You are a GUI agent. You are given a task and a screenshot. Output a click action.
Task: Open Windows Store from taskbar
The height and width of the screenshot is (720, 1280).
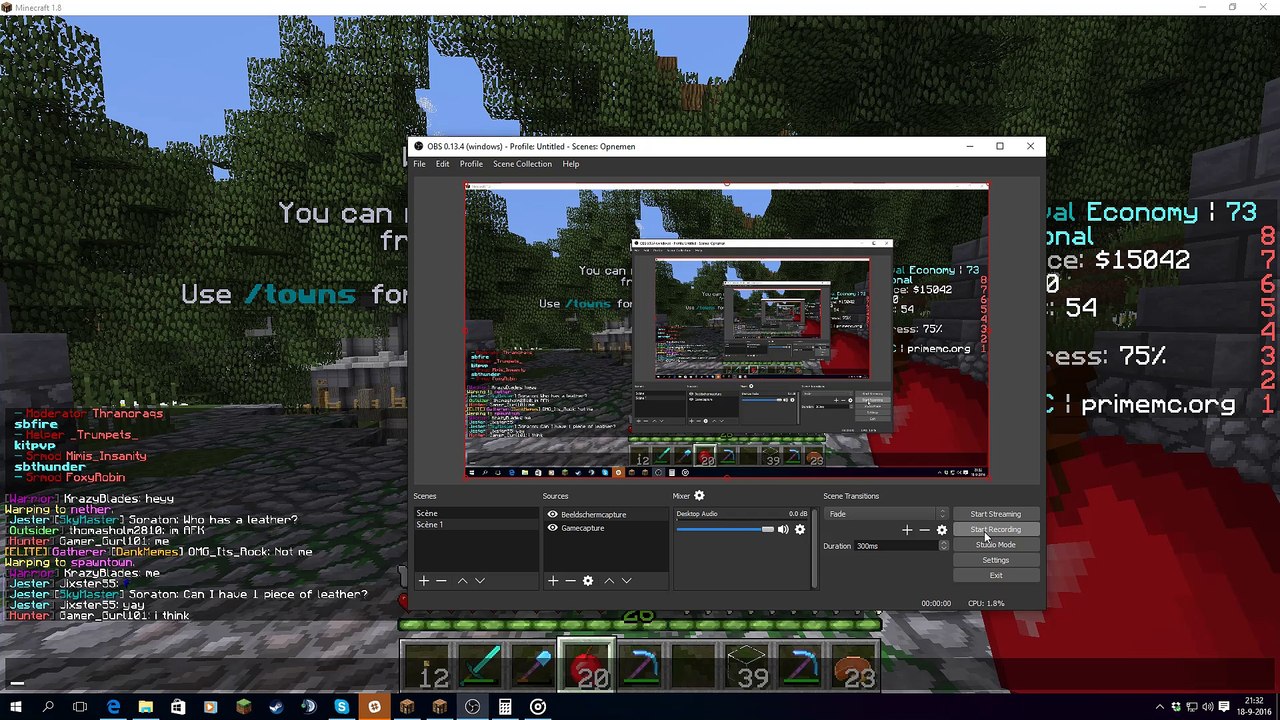click(x=178, y=708)
